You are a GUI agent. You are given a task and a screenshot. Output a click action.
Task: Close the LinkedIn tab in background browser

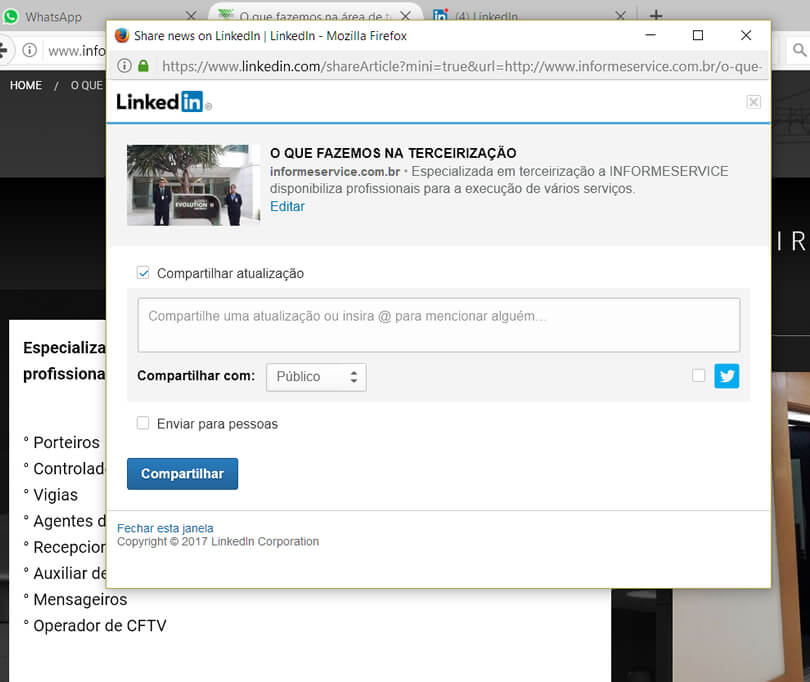[620, 16]
